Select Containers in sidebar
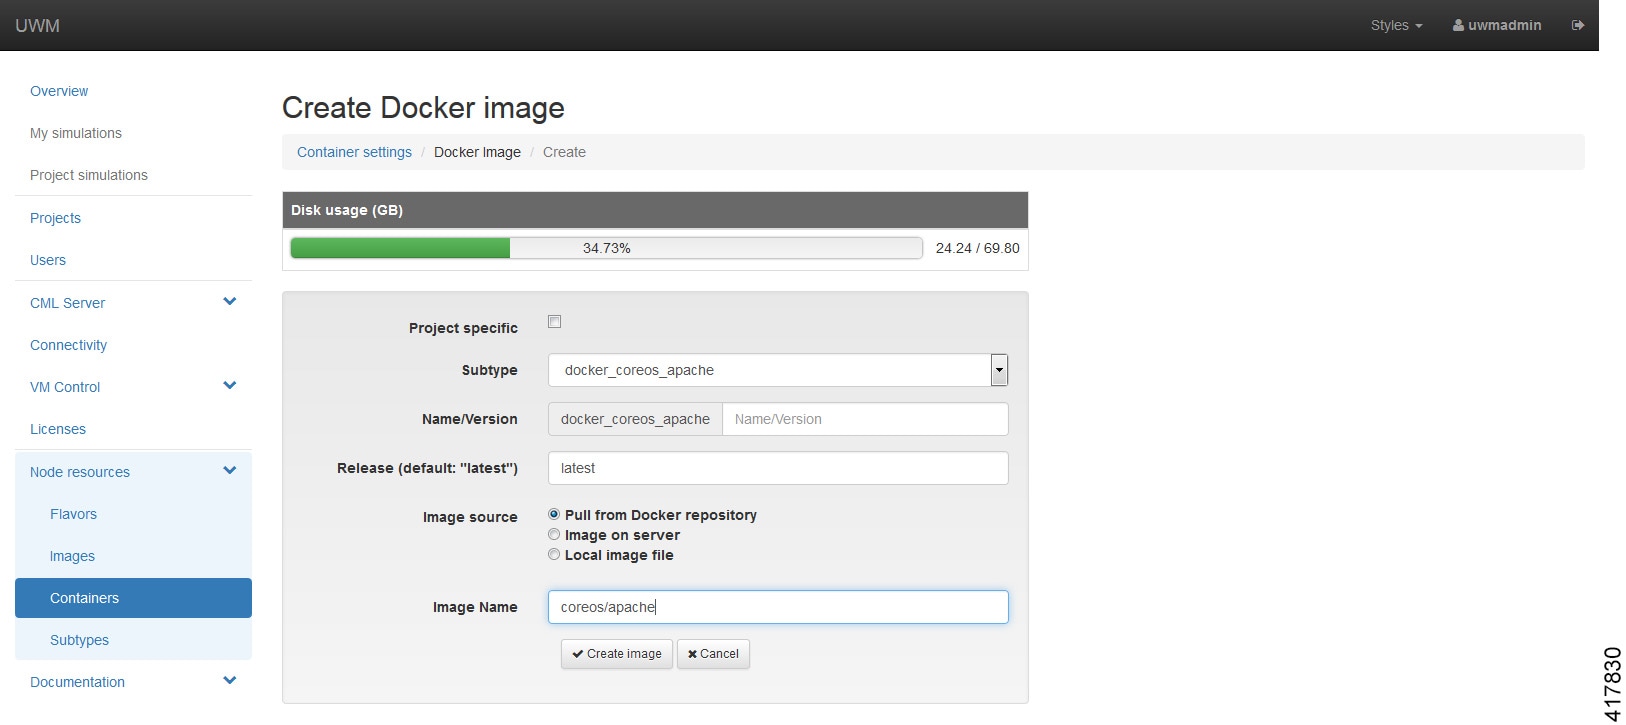This screenshot has height=725, width=1626. (133, 598)
